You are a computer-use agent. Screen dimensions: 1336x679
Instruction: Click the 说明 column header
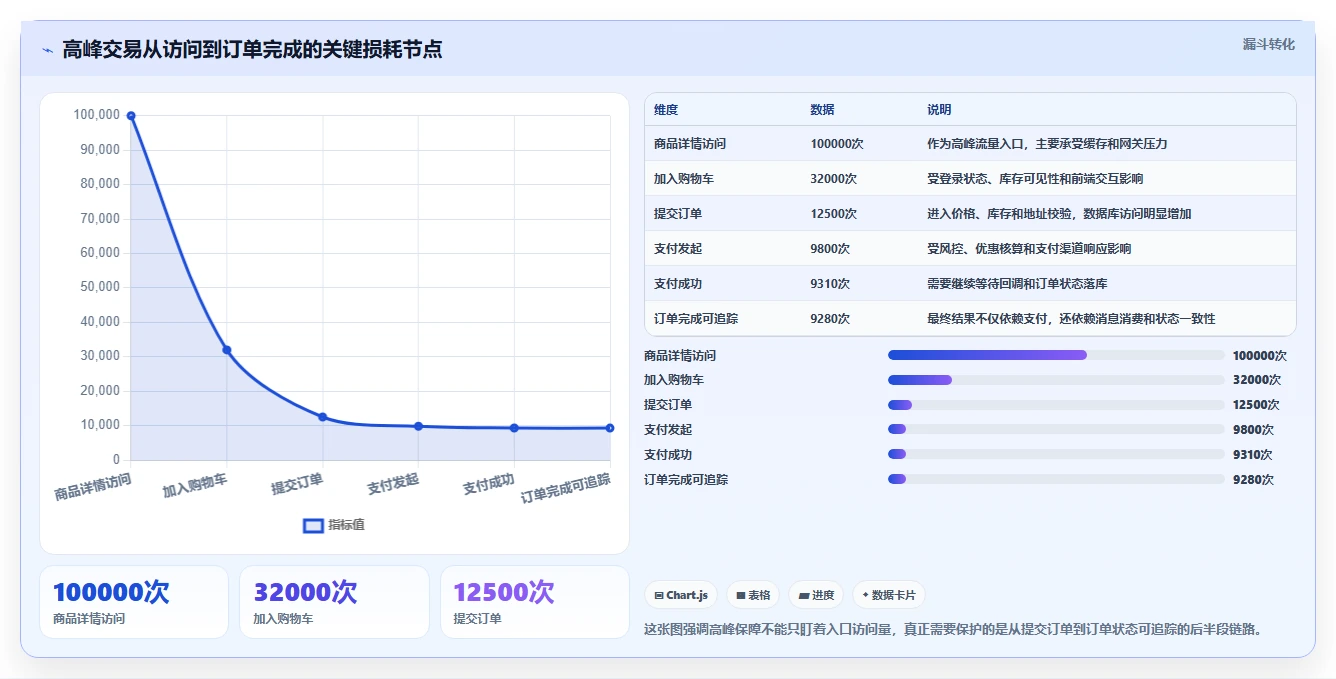(x=939, y=110)
